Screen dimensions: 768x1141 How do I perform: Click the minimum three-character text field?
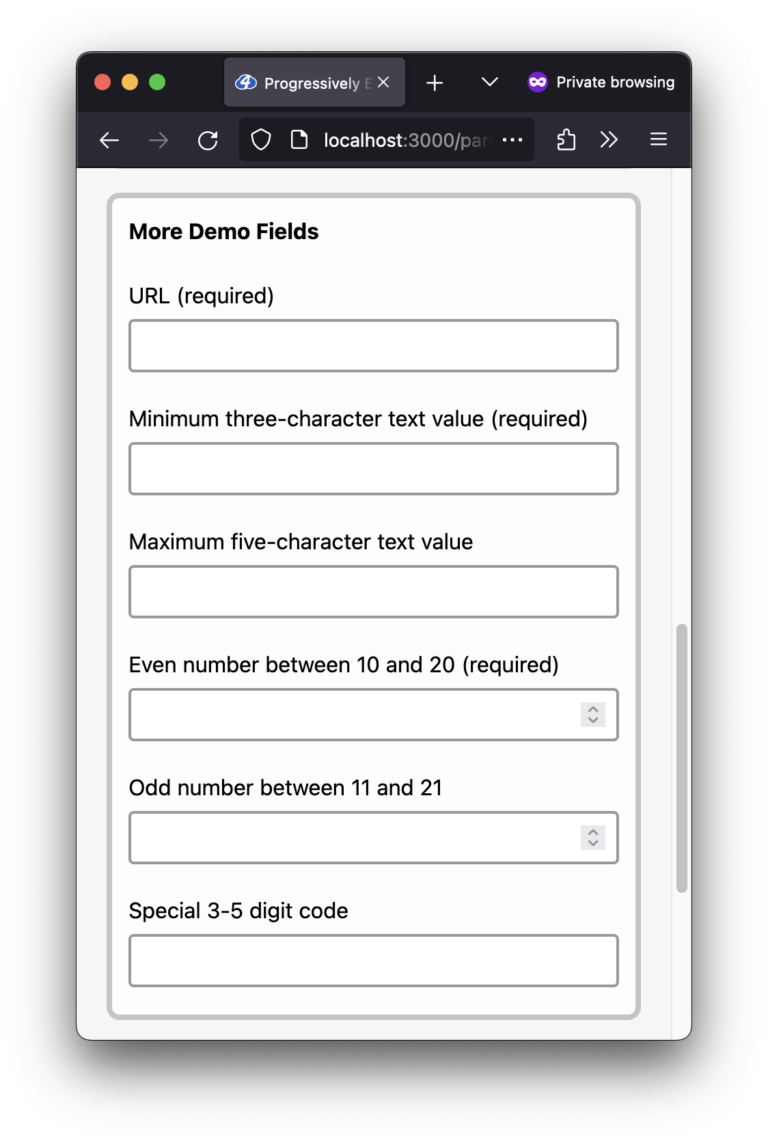click(373, 469)
